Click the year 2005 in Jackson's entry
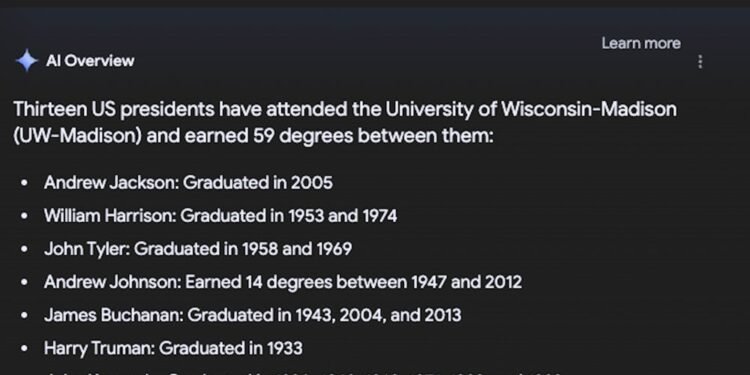The image size is (750, 375). pos(311,182)
